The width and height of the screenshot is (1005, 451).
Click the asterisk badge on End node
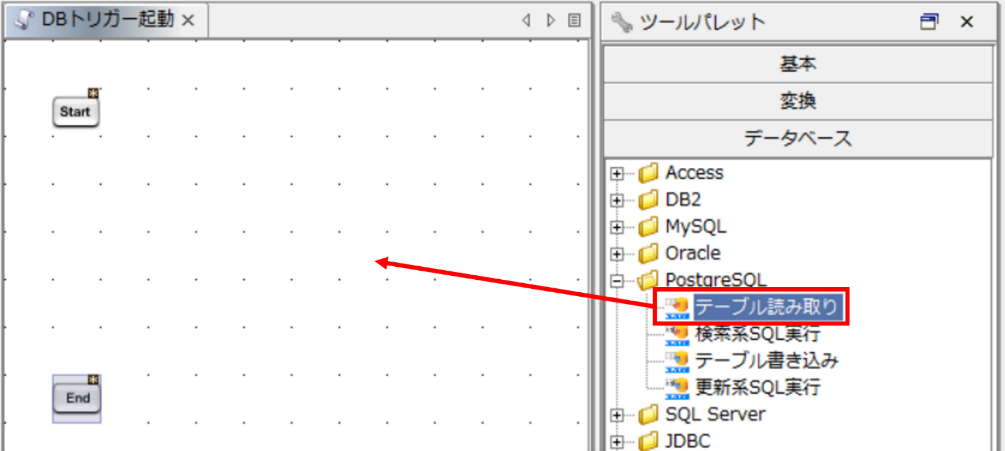(95, 379)
